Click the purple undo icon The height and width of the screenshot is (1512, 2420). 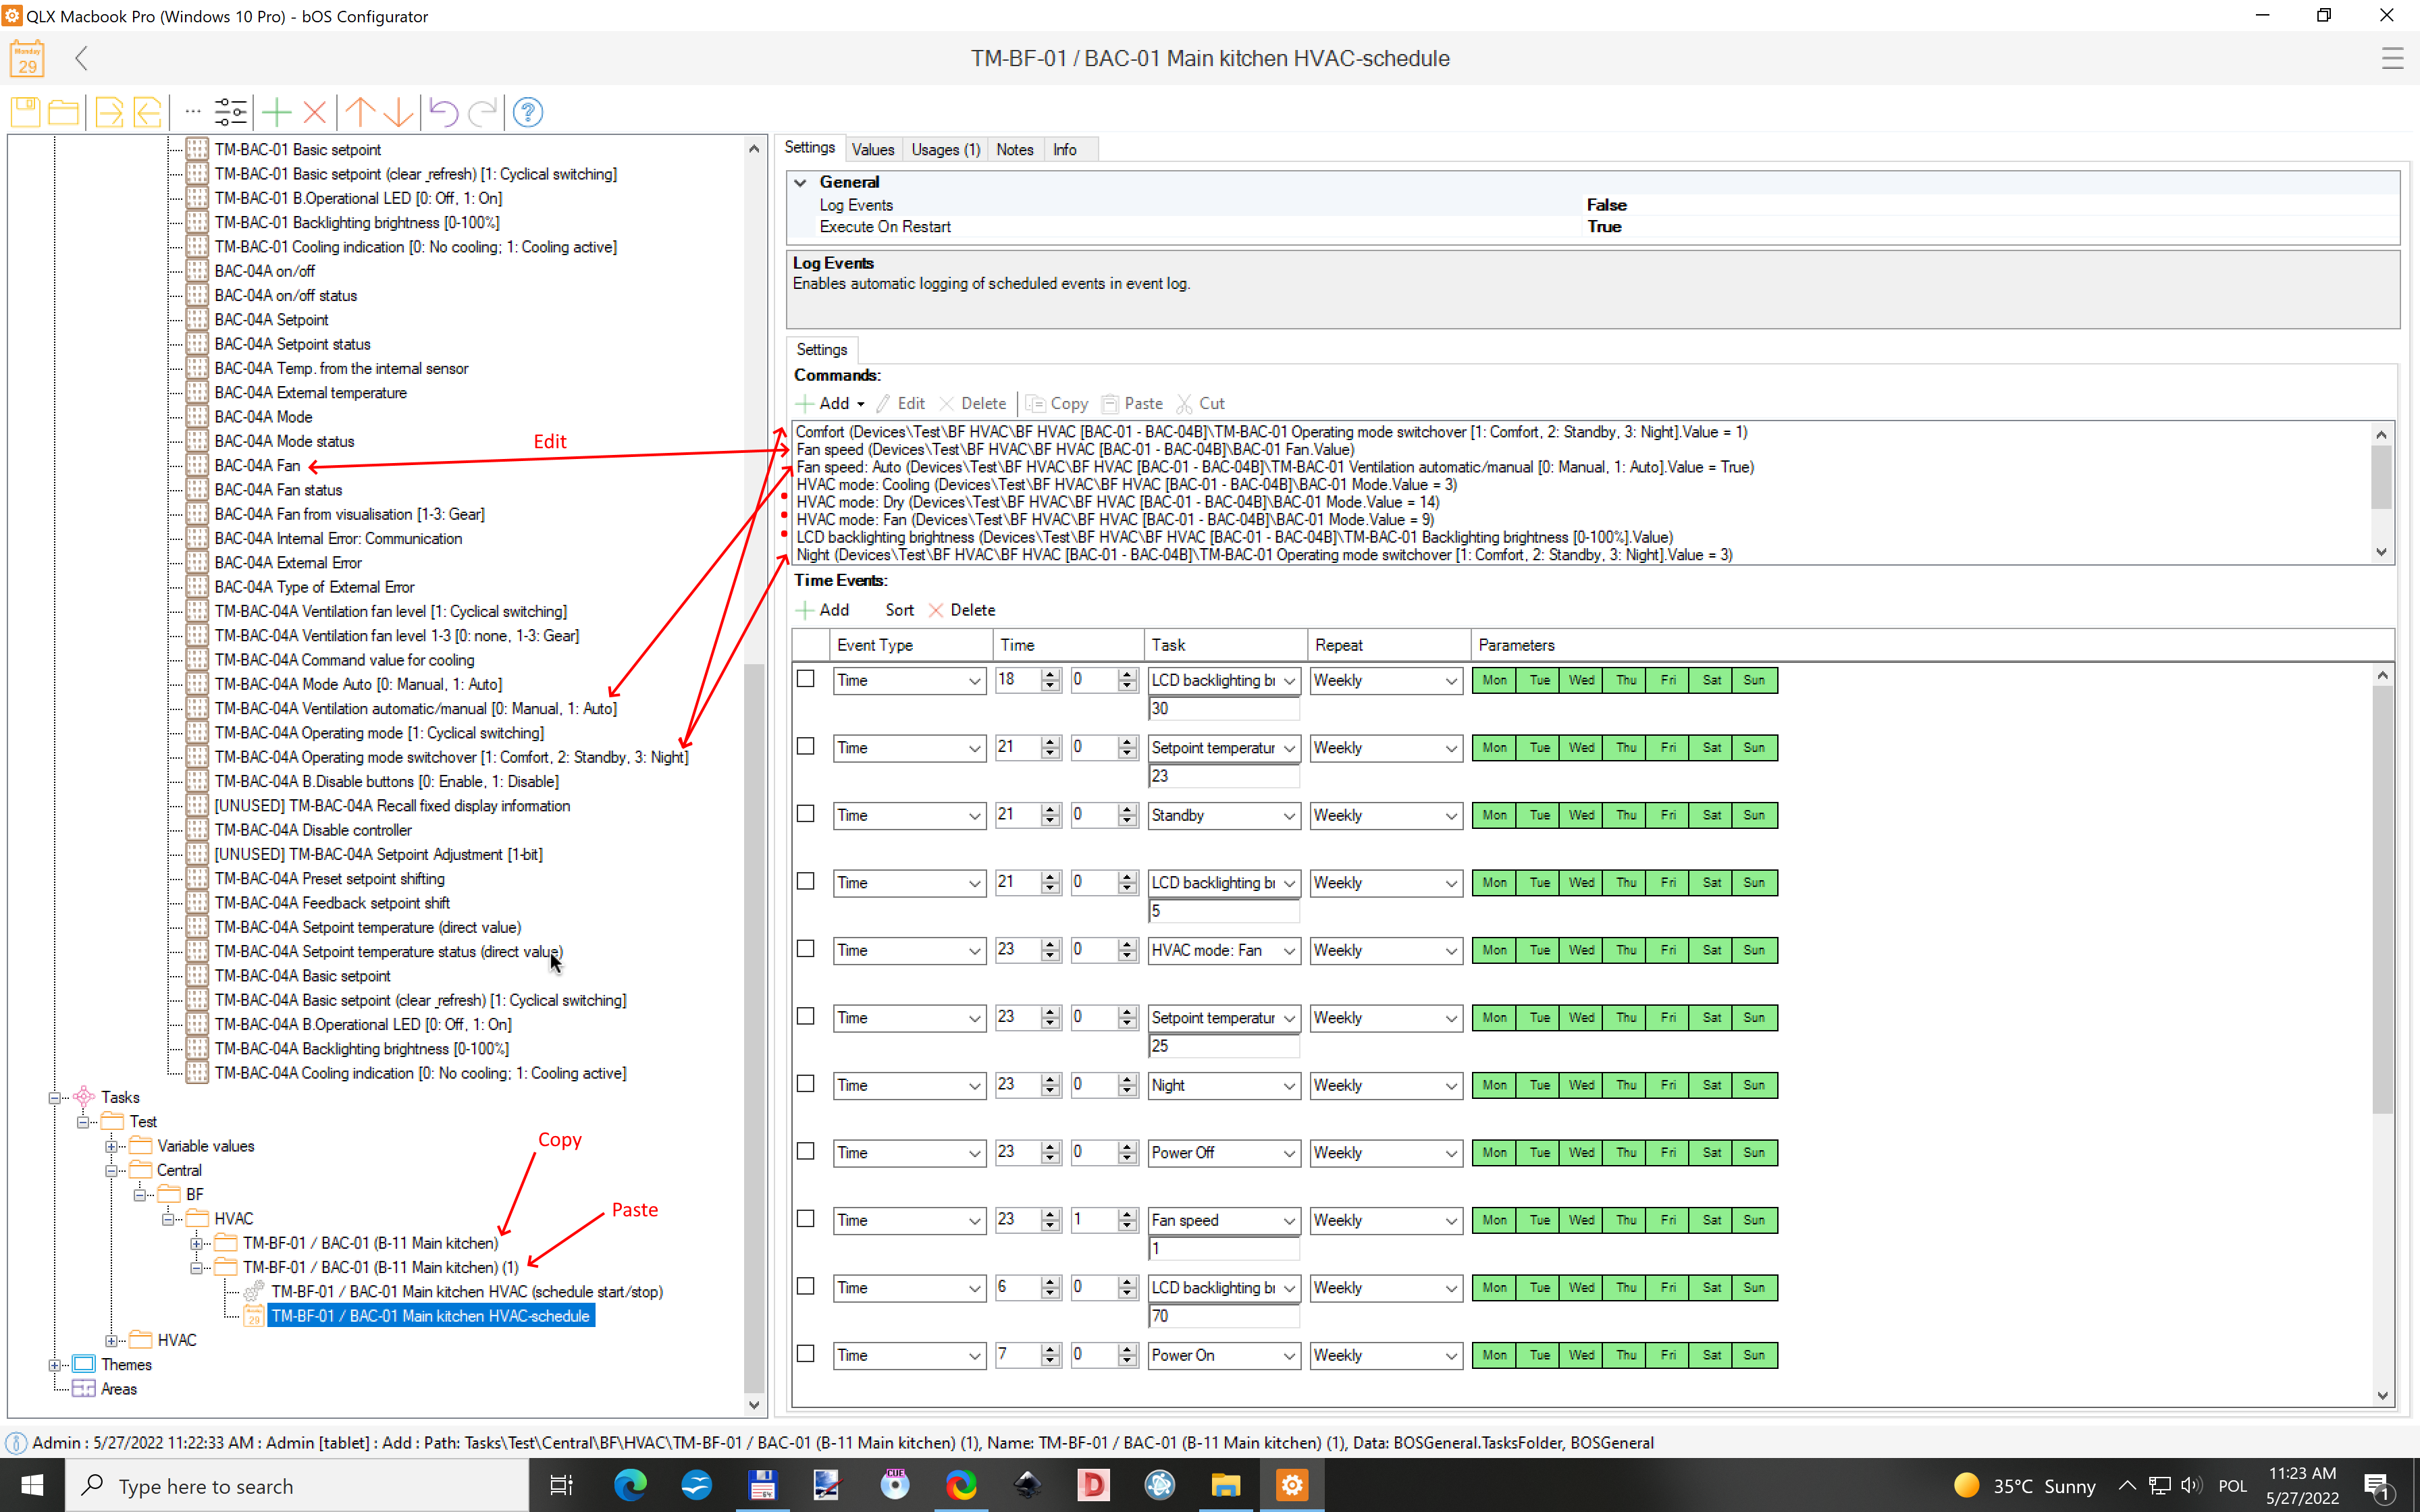pos(443,112)
